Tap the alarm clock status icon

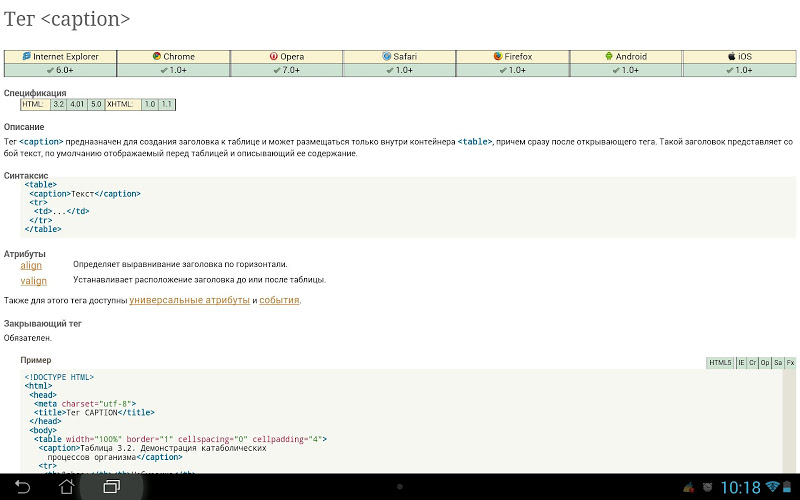click(708, 488)
